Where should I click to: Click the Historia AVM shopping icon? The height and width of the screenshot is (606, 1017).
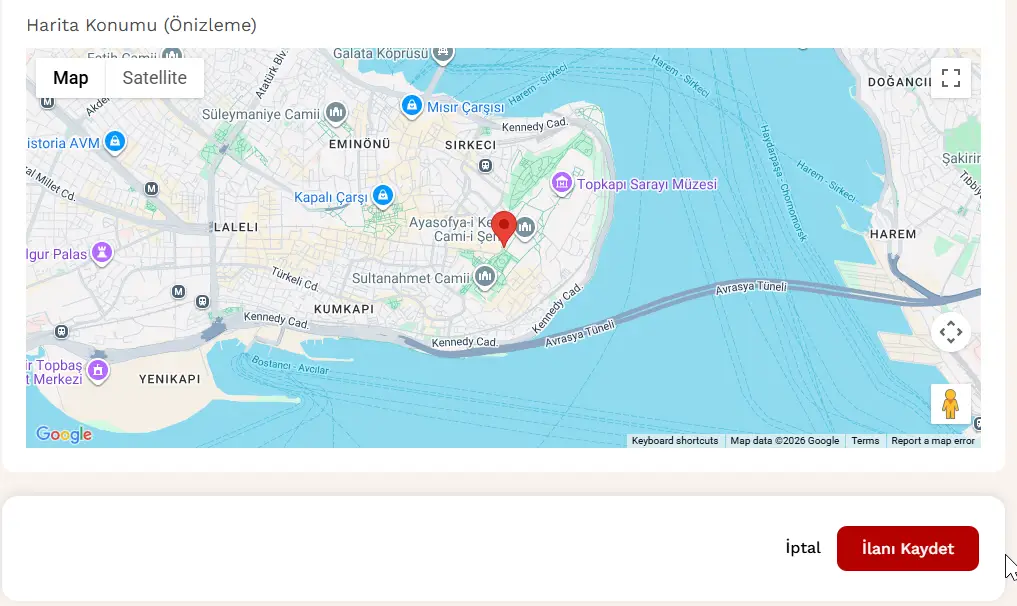[115, 141]
